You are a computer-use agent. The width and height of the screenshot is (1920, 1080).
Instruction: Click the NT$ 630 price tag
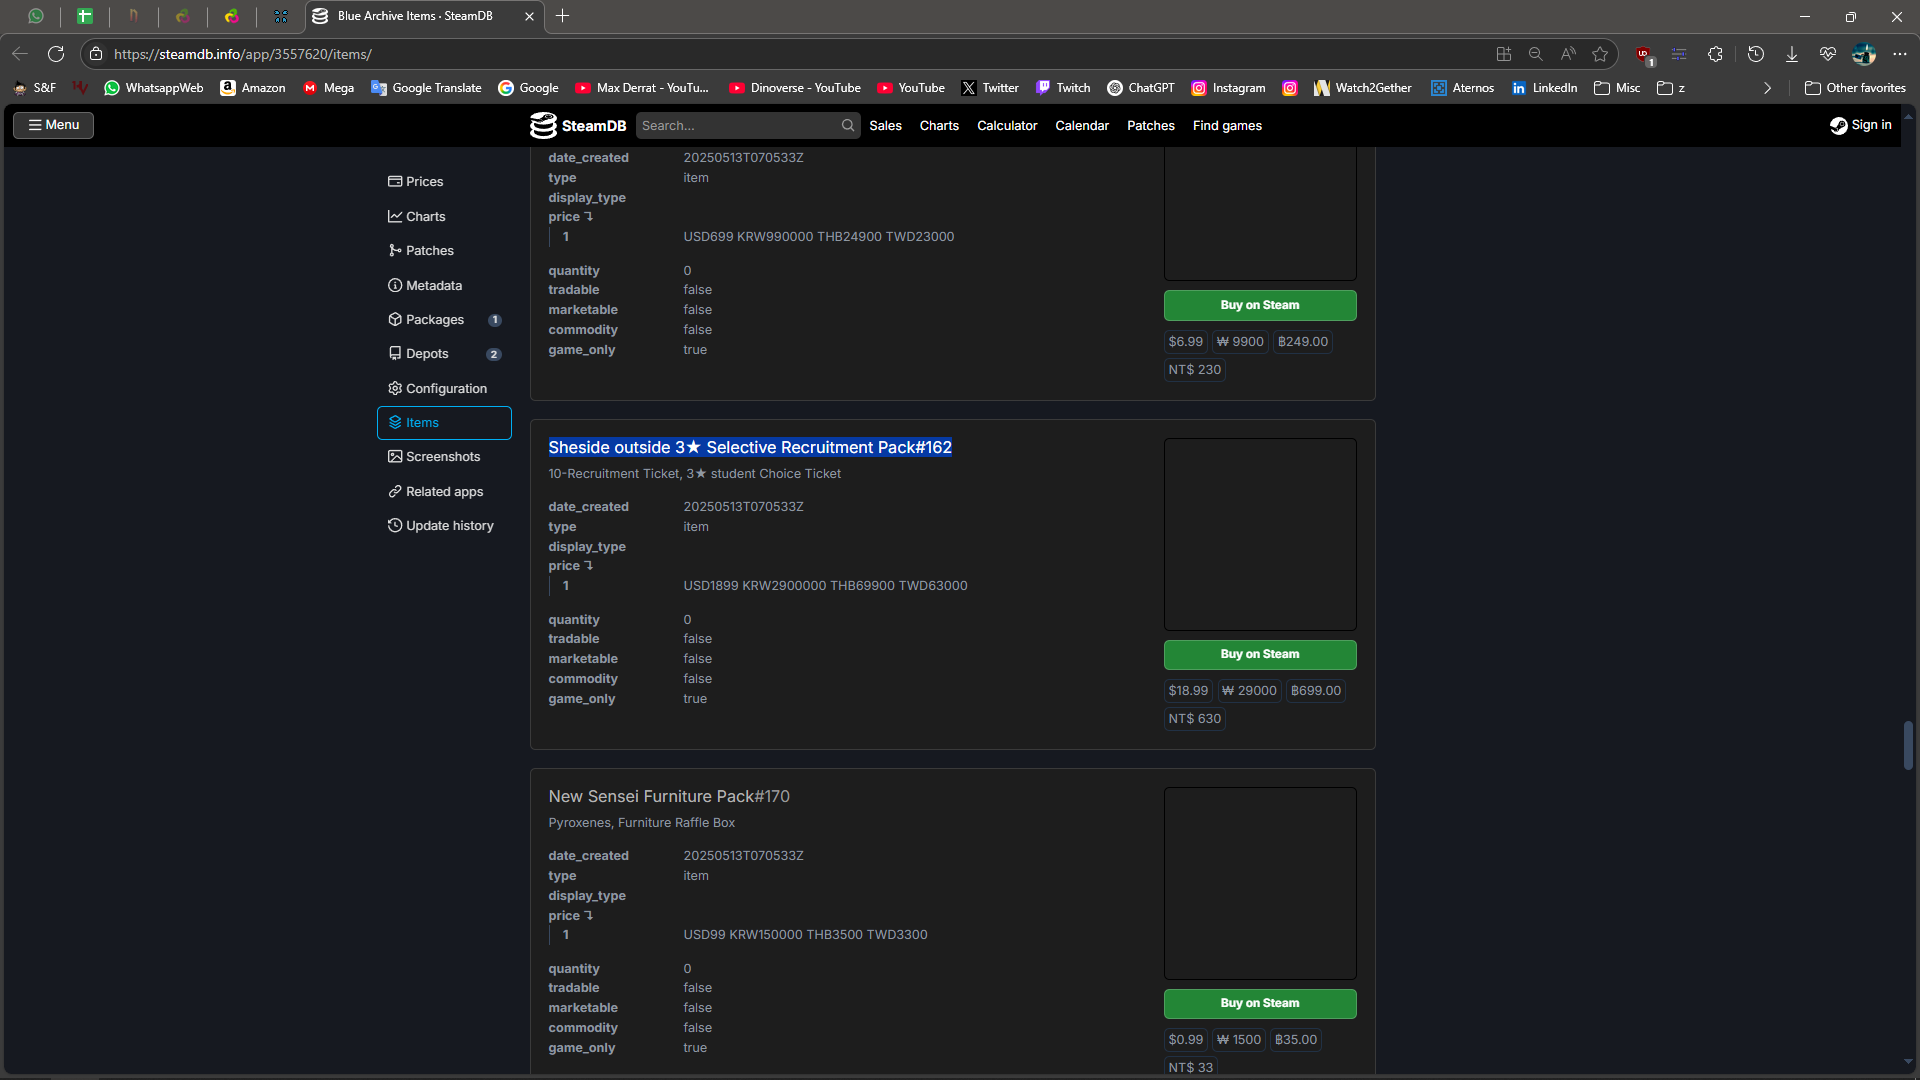(x=1195, y=718)
